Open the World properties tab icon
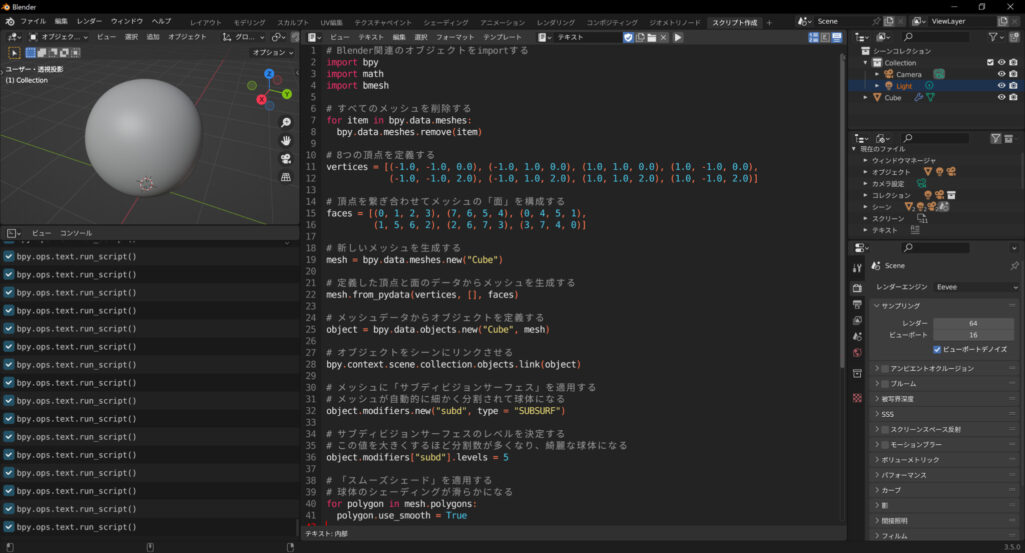 pyautogui.click(x=857, y=353)
